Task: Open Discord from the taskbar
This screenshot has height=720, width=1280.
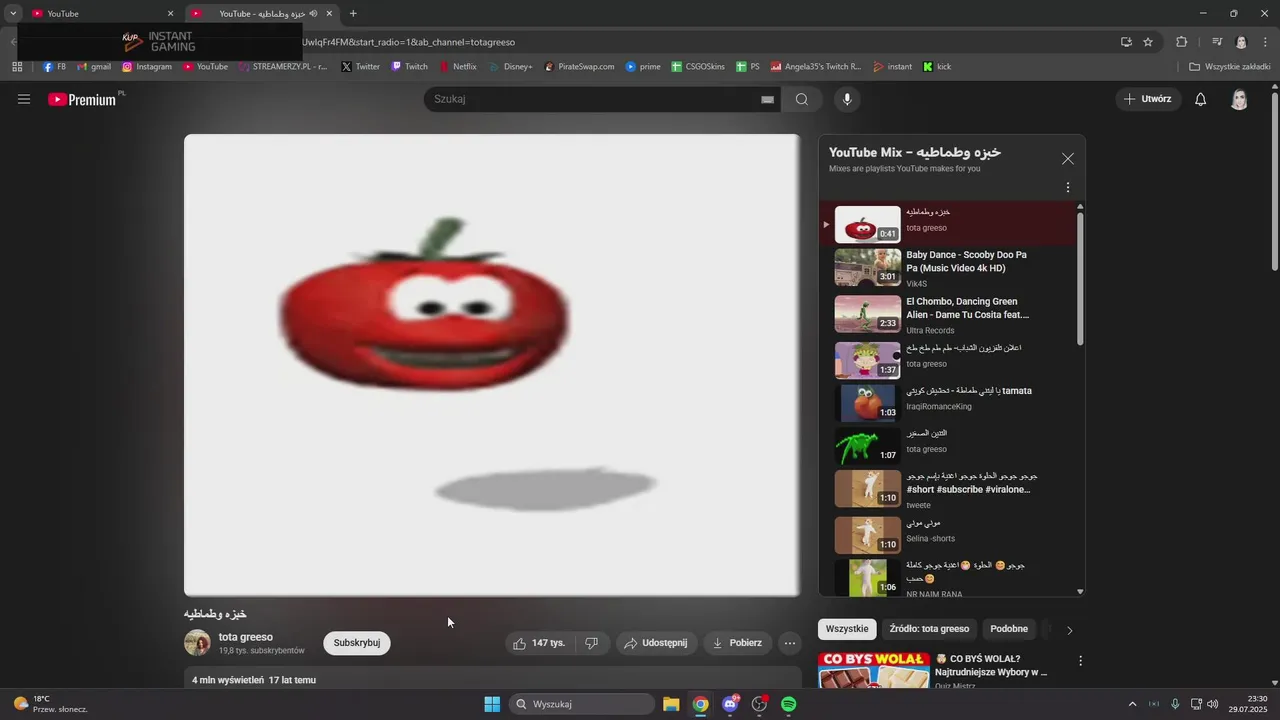Action: click(x=731, y=704)
